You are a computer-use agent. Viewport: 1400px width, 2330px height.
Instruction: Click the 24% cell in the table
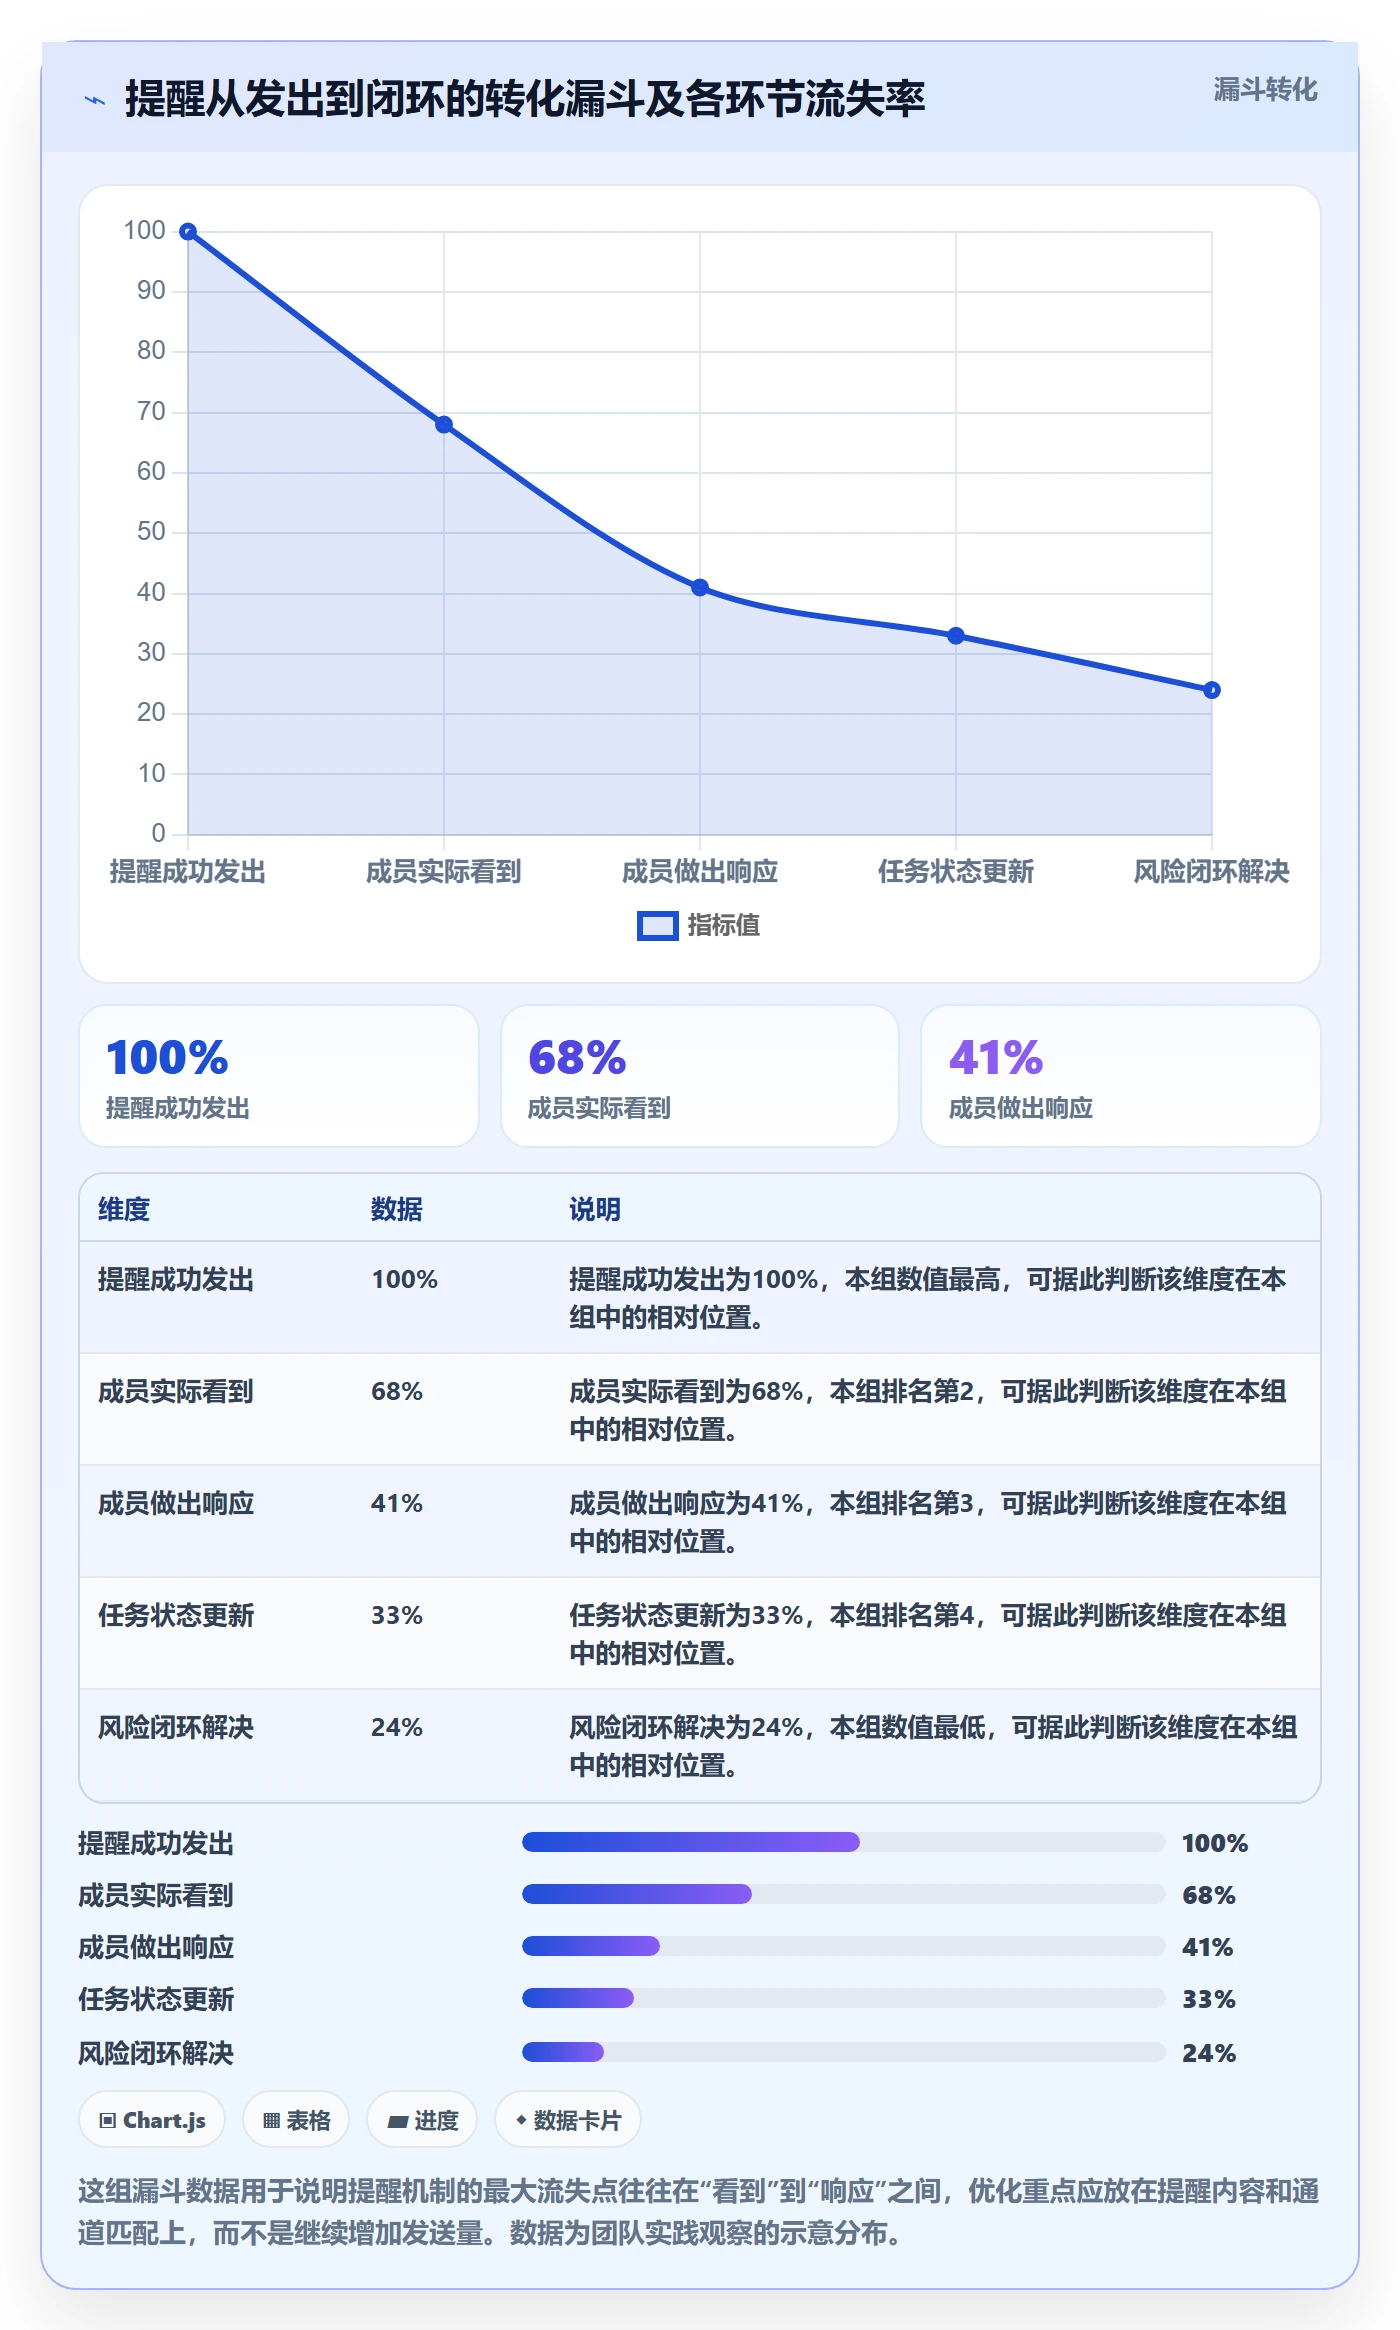point(397,1727)
